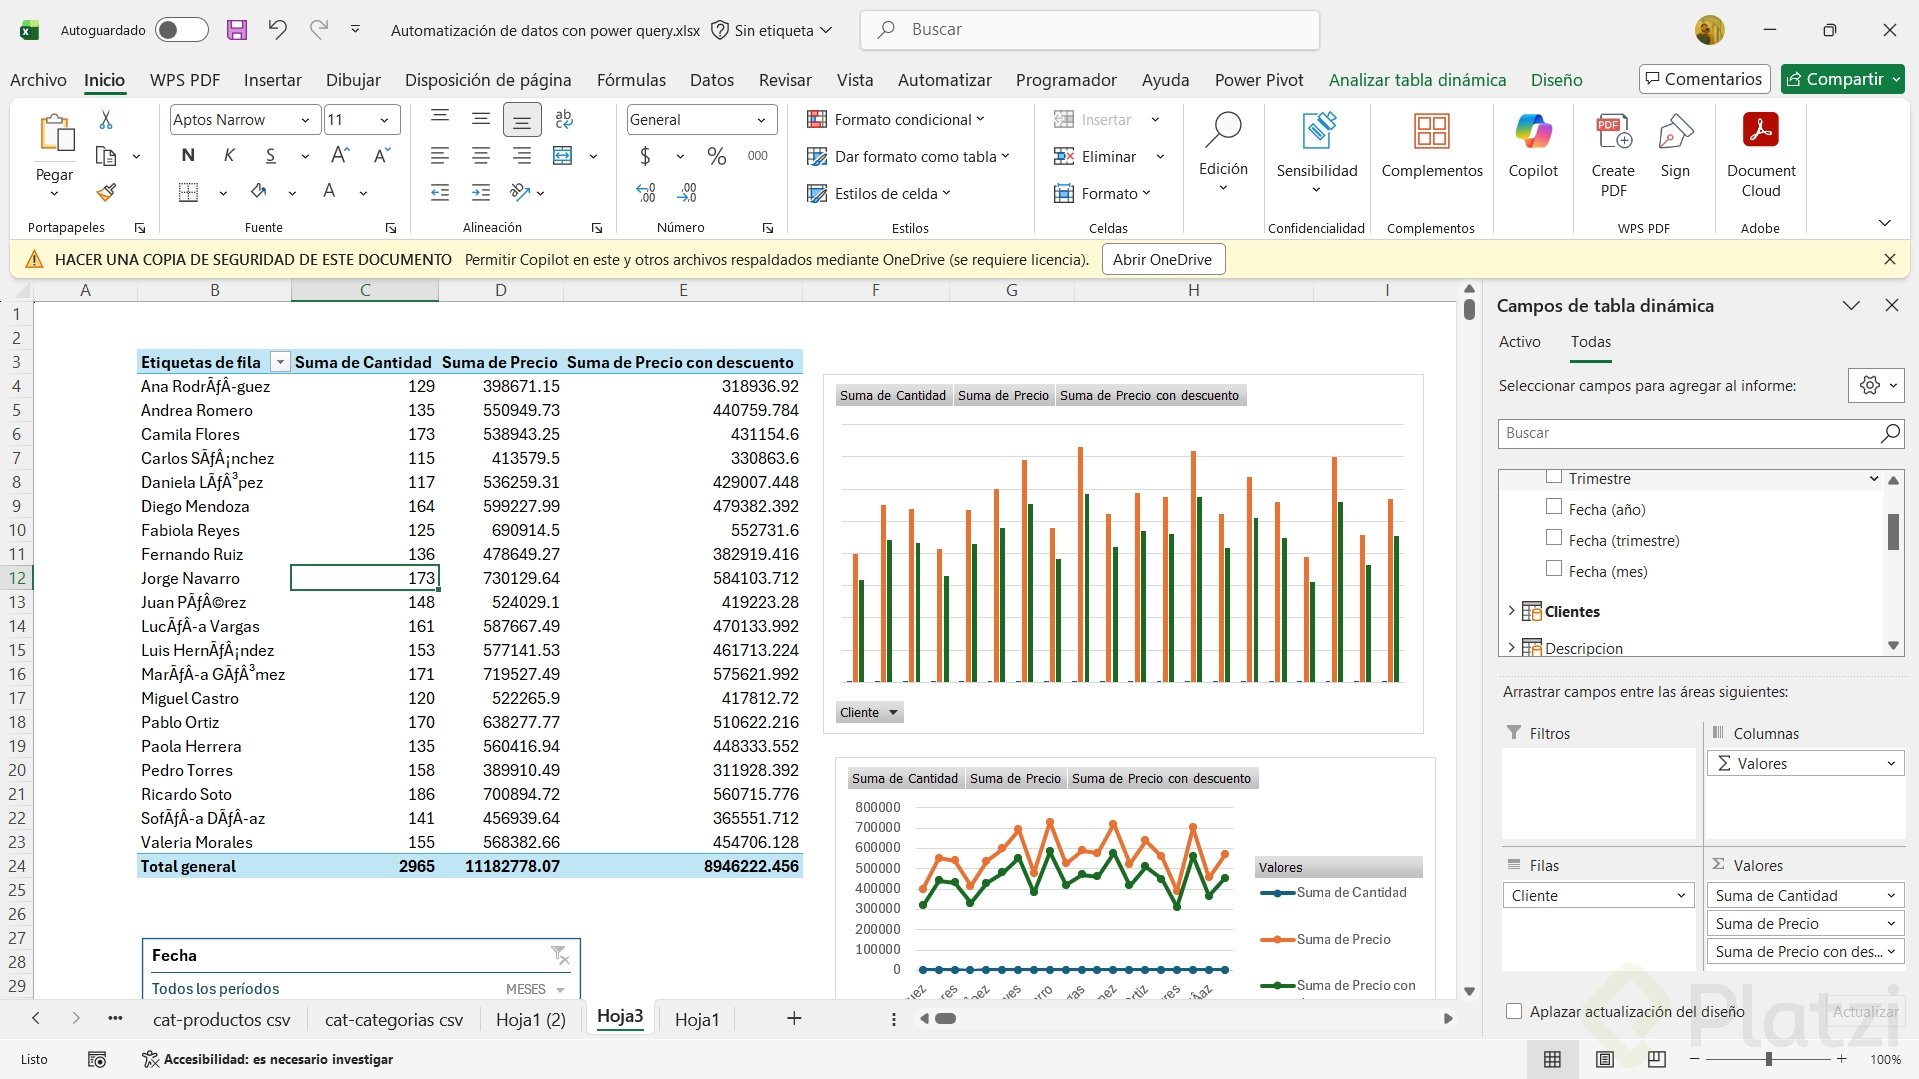
Task: Toggle bold formatting with N button
Action: [188, 156]
